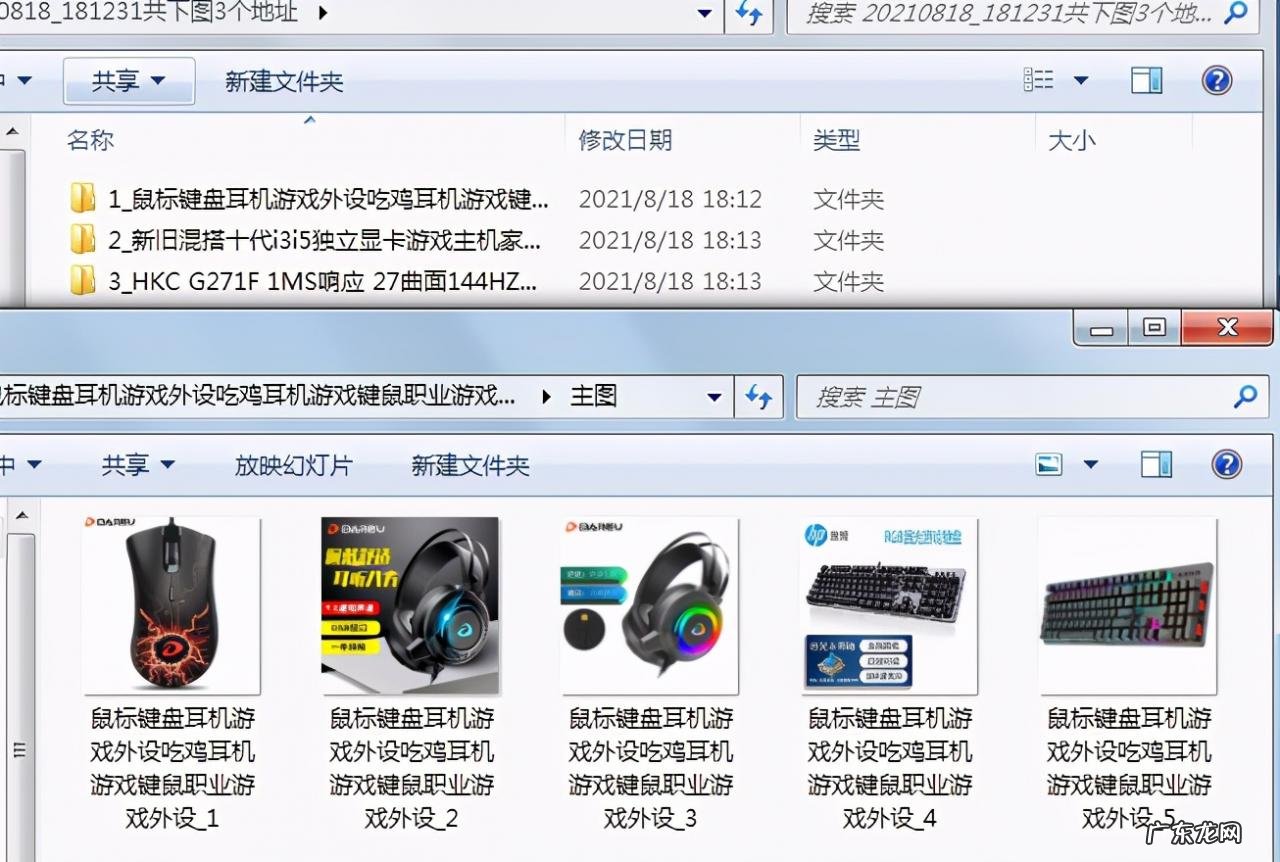Click the refresh icon beside the top address bar
The width and height of the screenshot is (1280, 862).
[749, 14]
